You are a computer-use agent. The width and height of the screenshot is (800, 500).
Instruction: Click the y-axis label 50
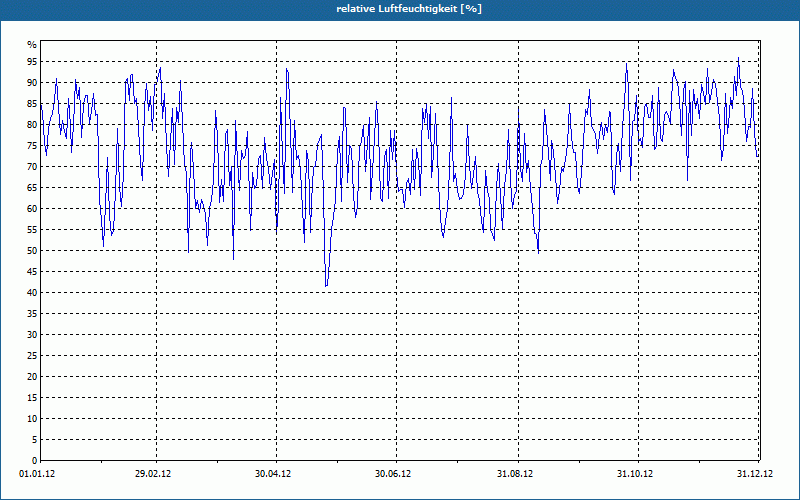32,251
